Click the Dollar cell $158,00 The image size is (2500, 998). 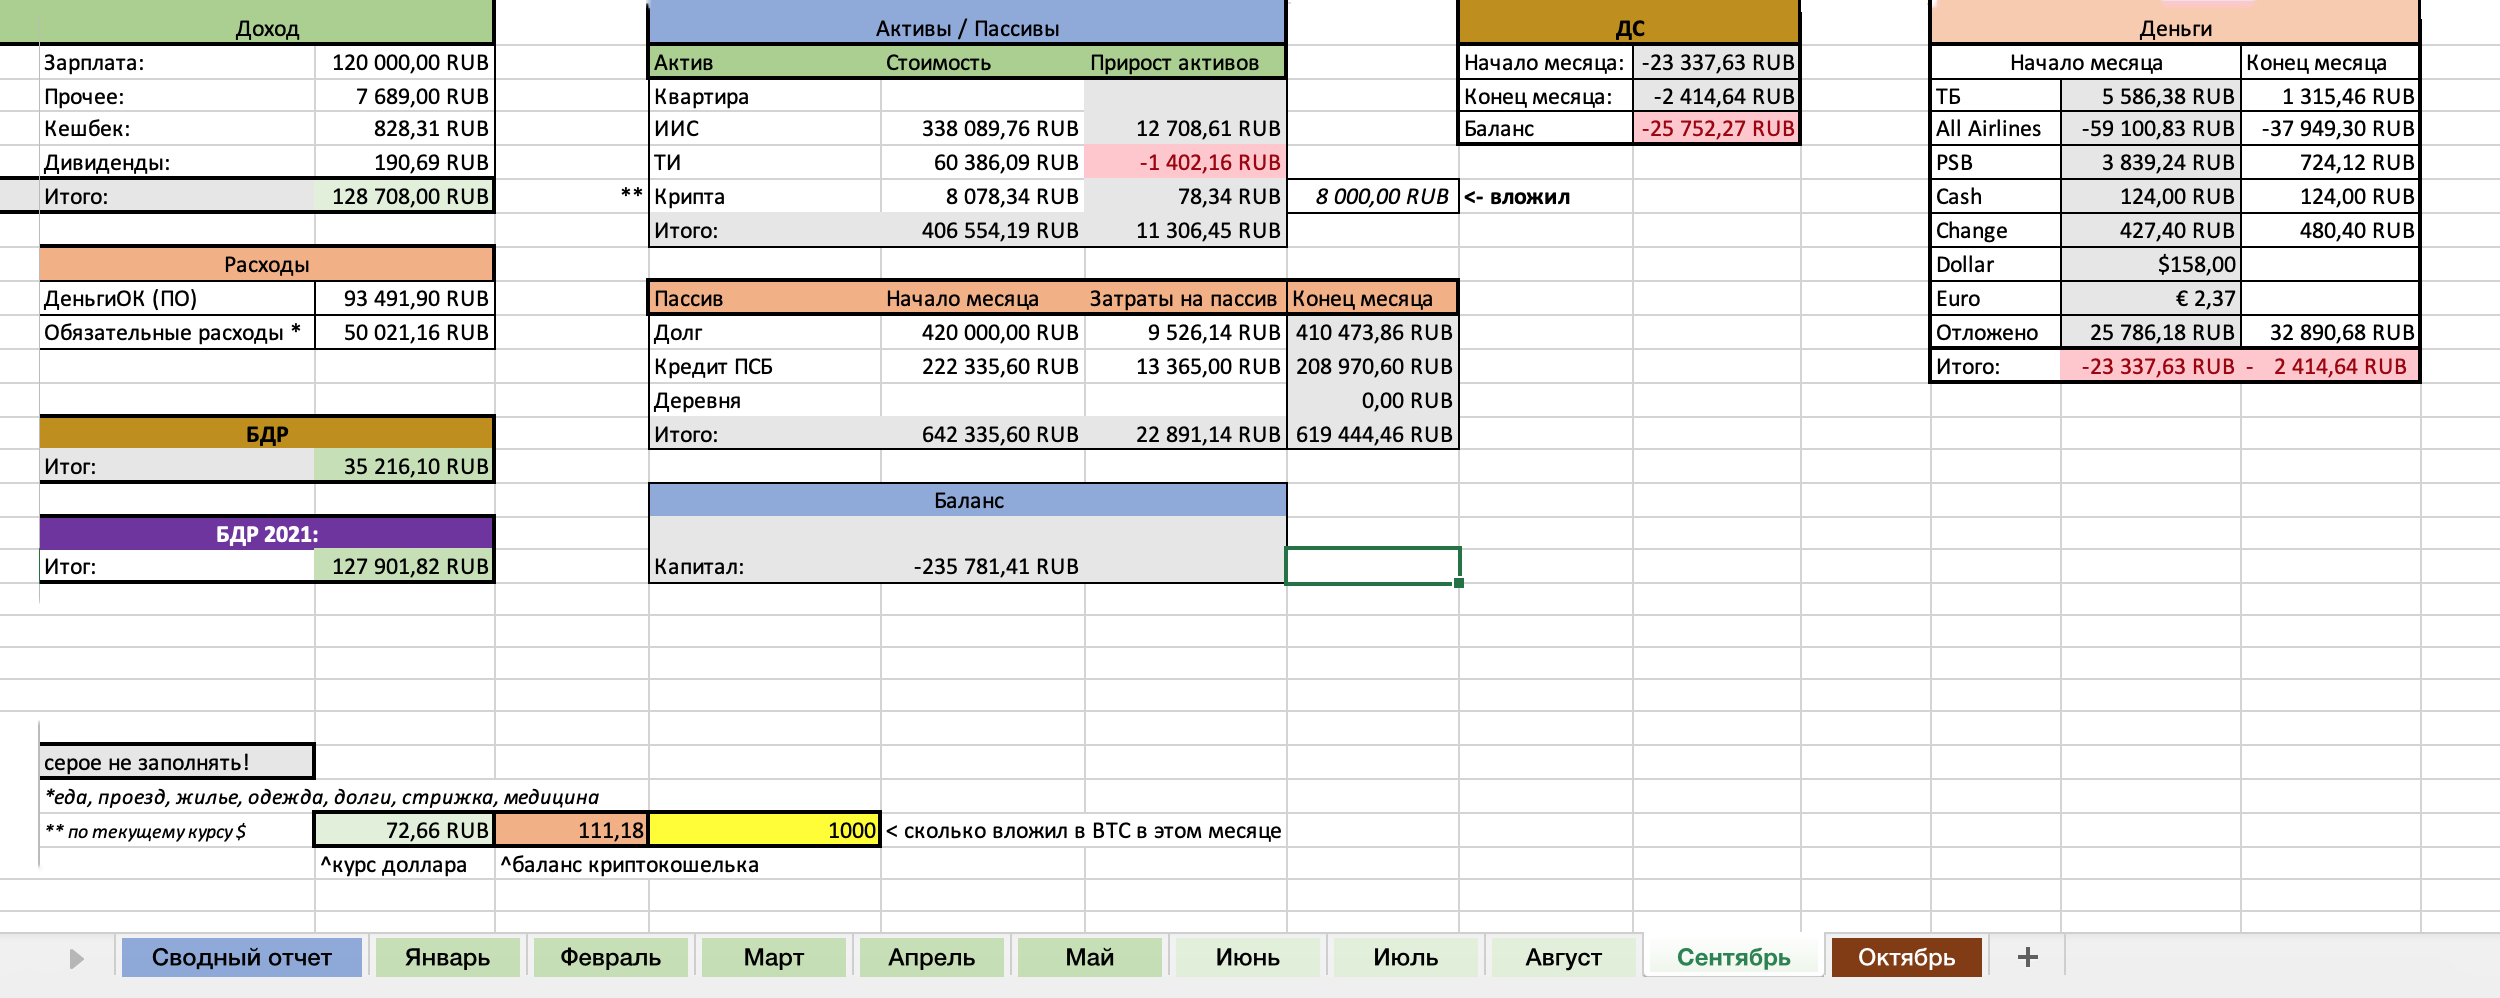pyautogui.click(x=2150, y=264)
